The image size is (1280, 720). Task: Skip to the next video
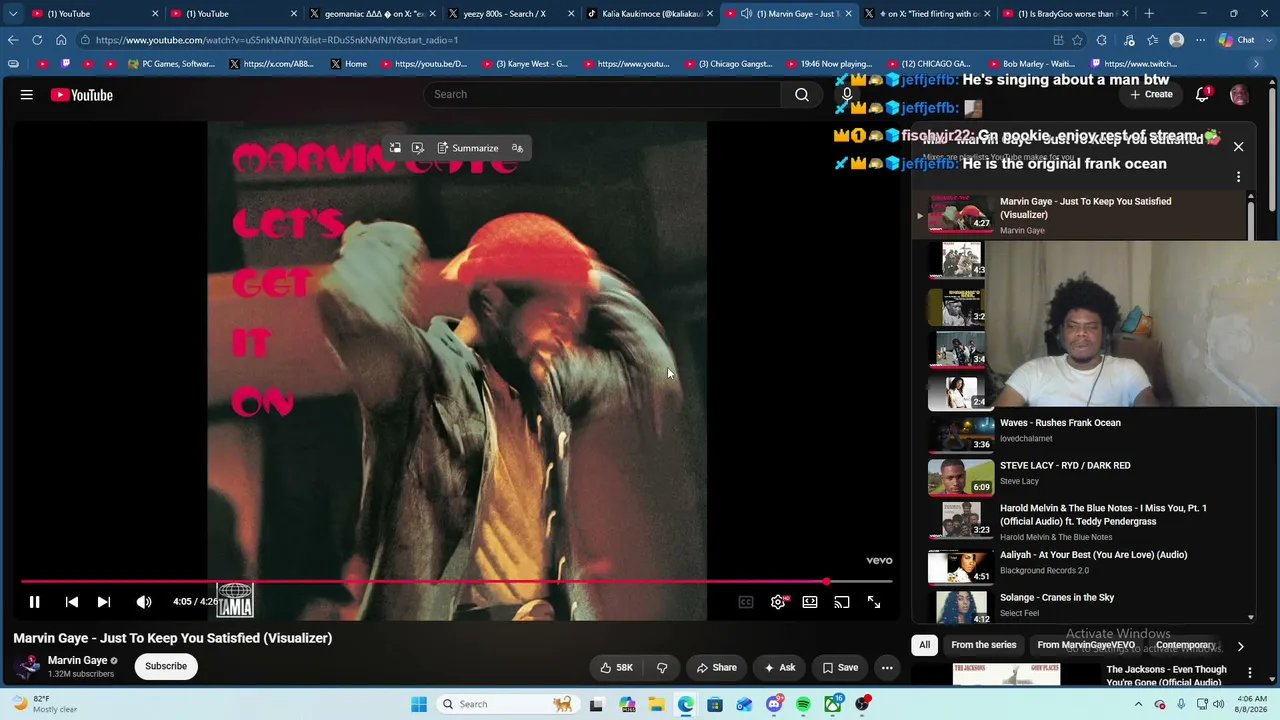point(104,602)
